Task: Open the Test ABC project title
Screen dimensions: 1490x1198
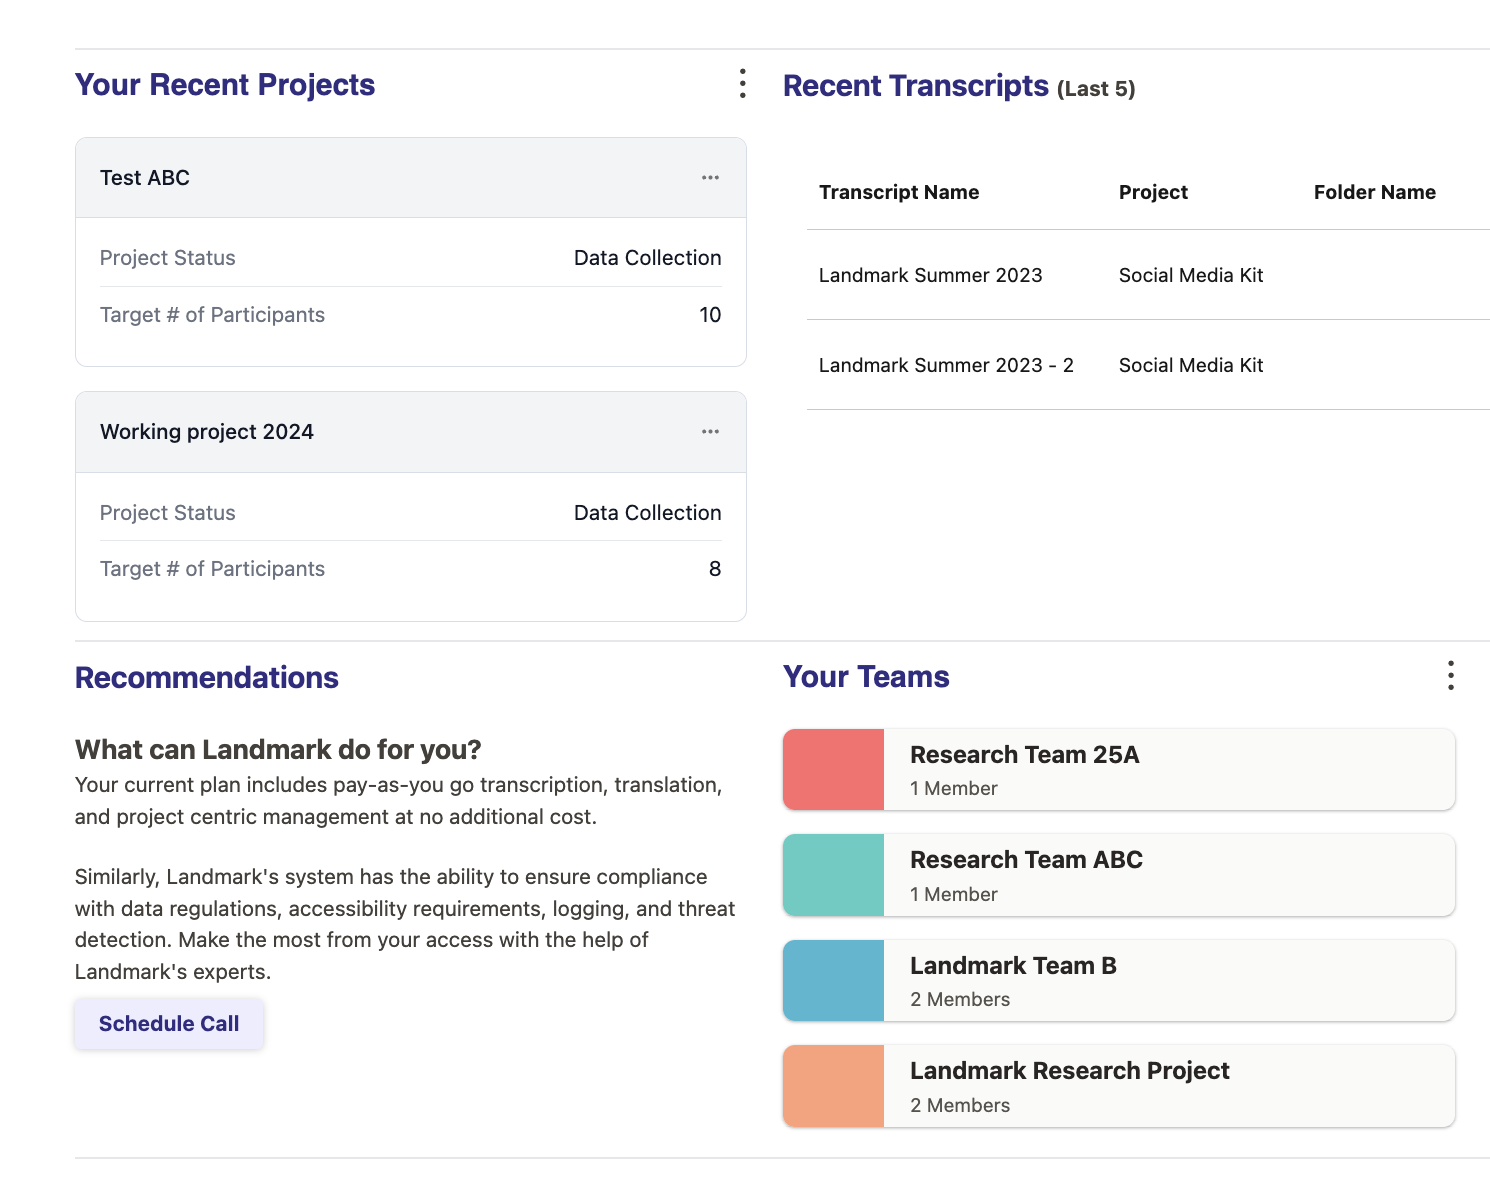Action: pos(145,178)
